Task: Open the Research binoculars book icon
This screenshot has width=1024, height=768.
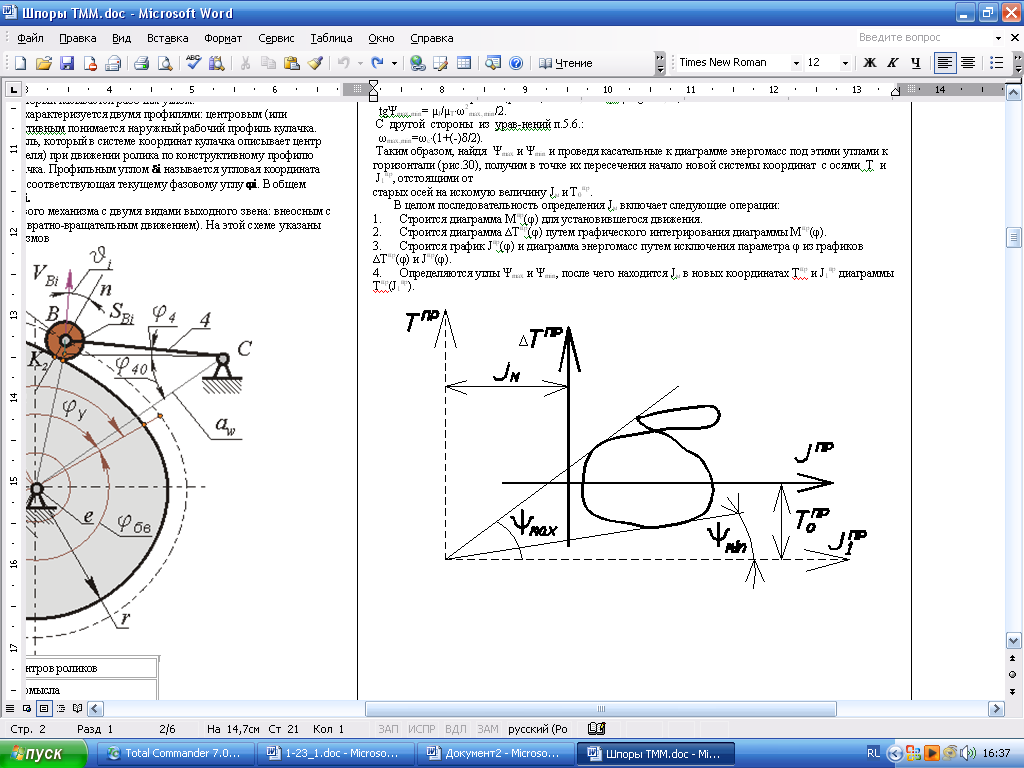Action: [x=216, y=63]
